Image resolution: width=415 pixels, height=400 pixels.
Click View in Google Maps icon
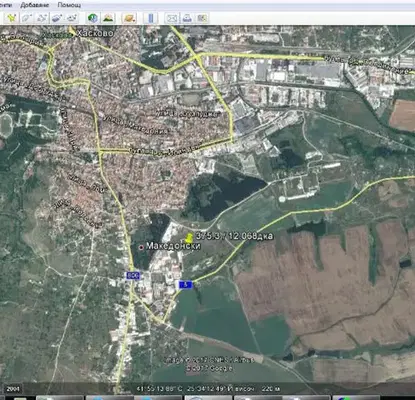(202, 18)
